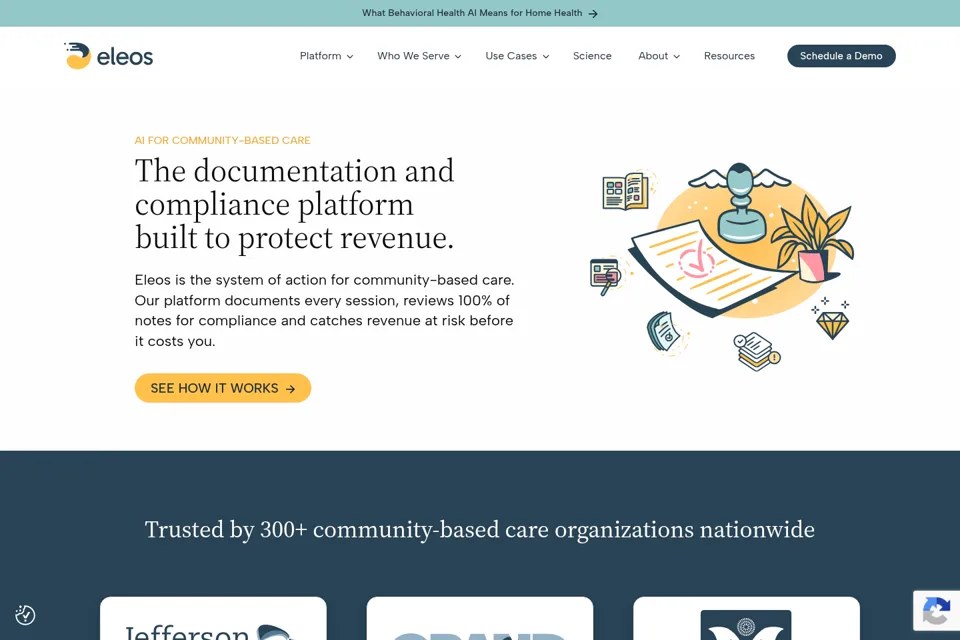The height and width of the screenshot is (640, 960).
Task: Click the See How It Works button
Action: 223,388
